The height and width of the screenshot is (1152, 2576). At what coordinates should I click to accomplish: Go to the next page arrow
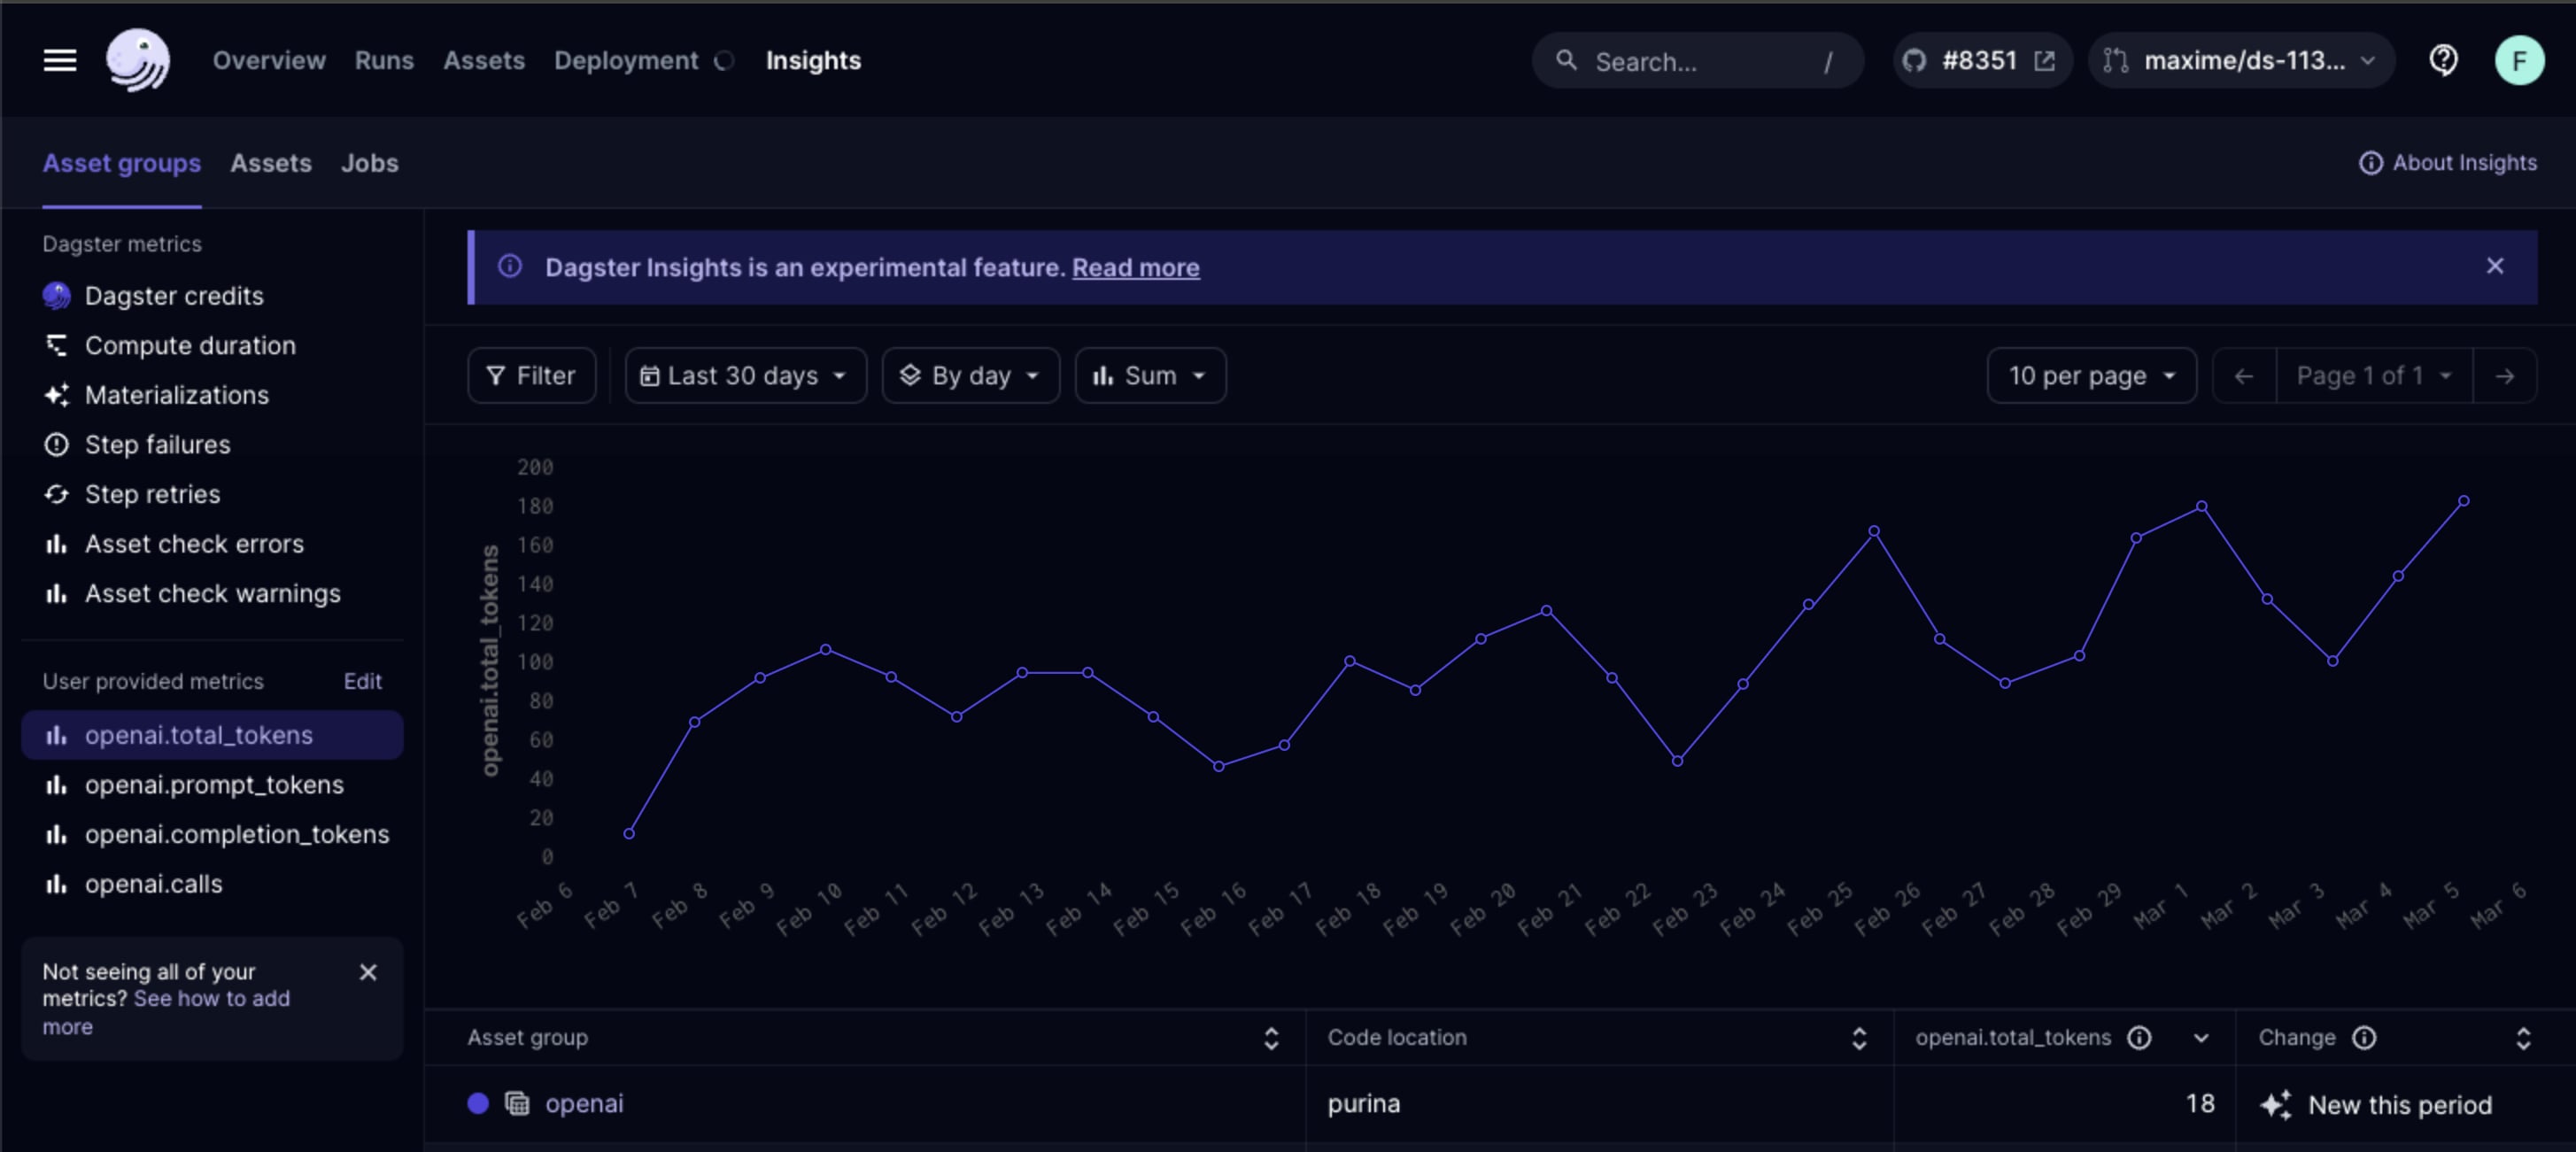pos(2504,376)
